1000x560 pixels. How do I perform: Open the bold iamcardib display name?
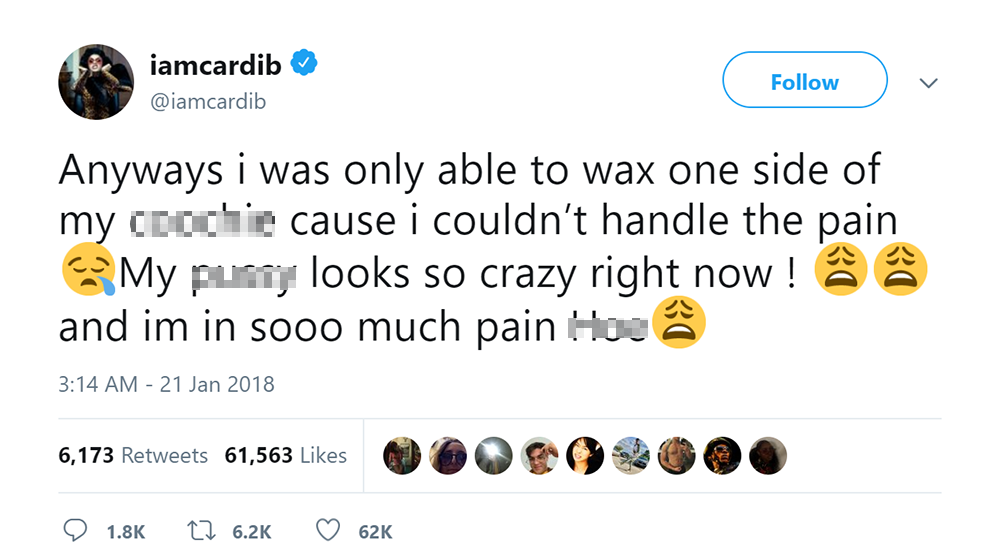(x=216, y=66)
